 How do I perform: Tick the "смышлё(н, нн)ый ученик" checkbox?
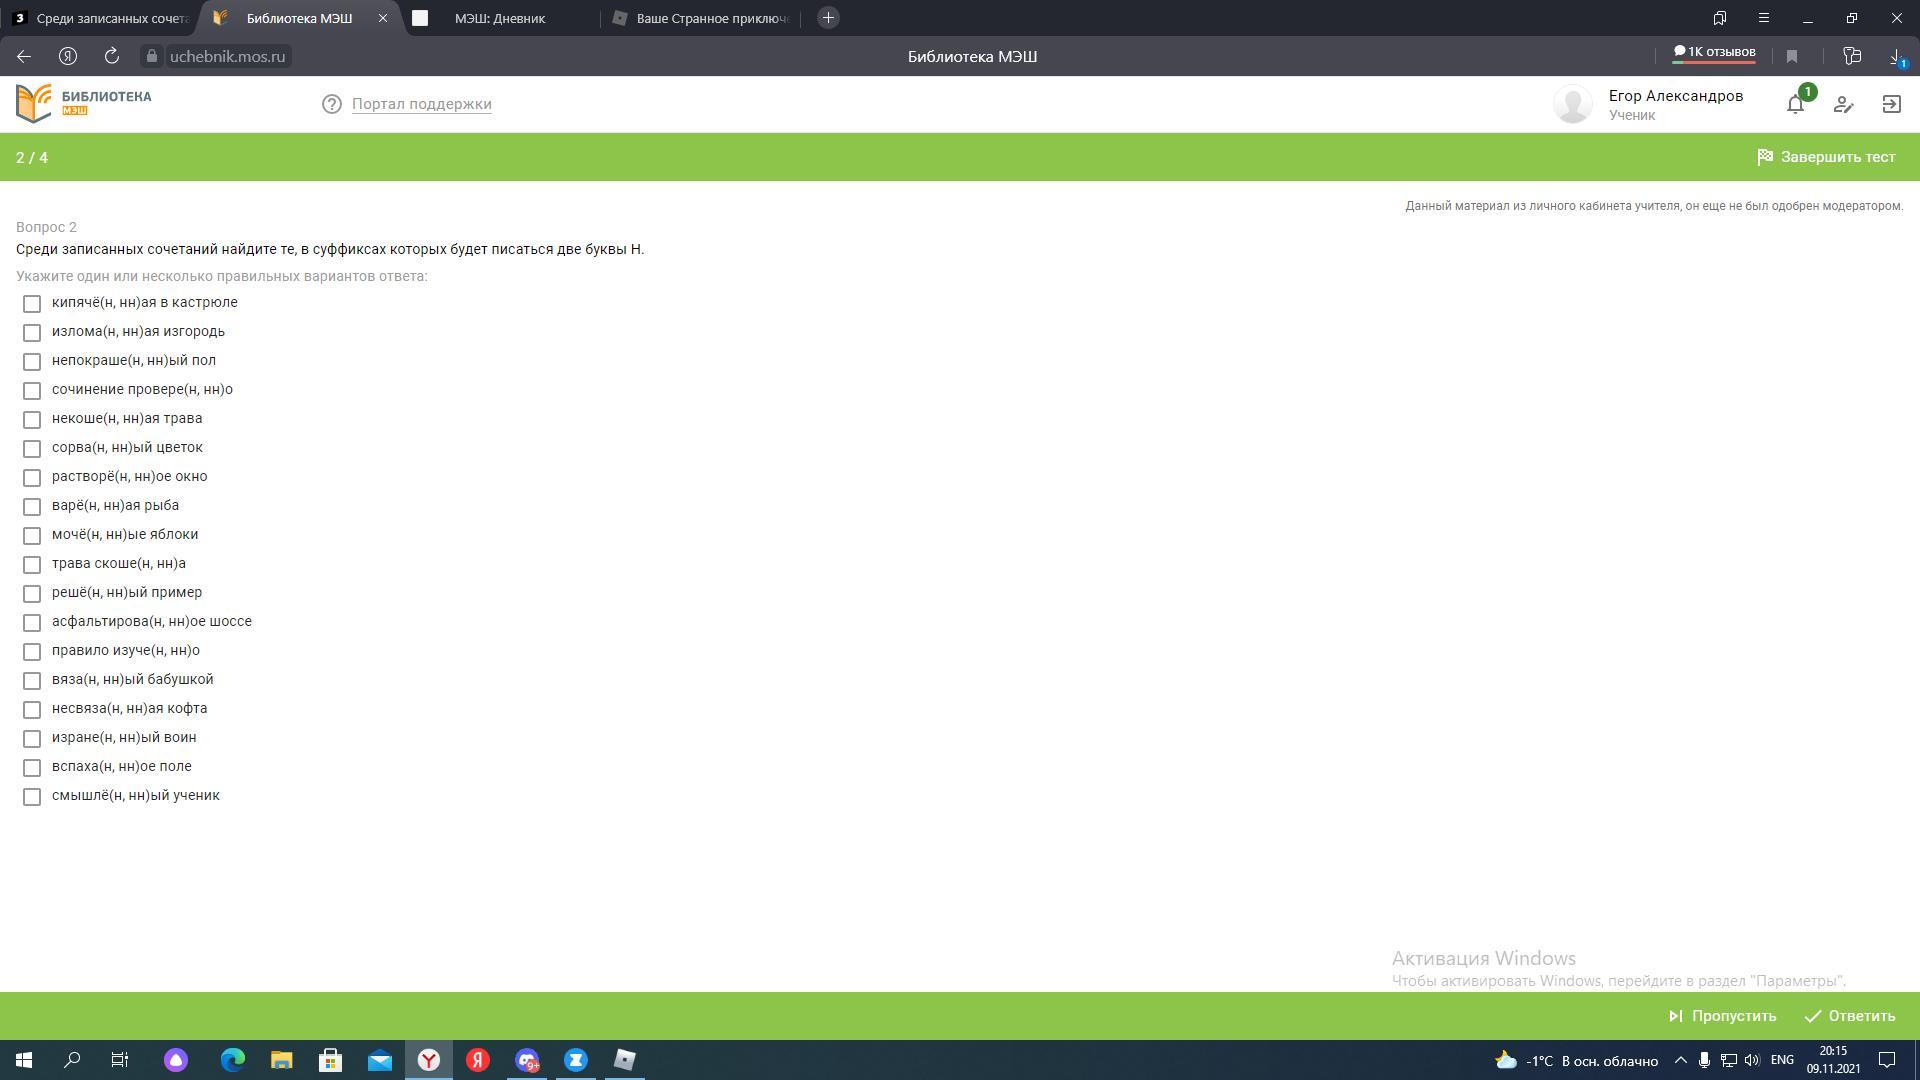[32, 796]
